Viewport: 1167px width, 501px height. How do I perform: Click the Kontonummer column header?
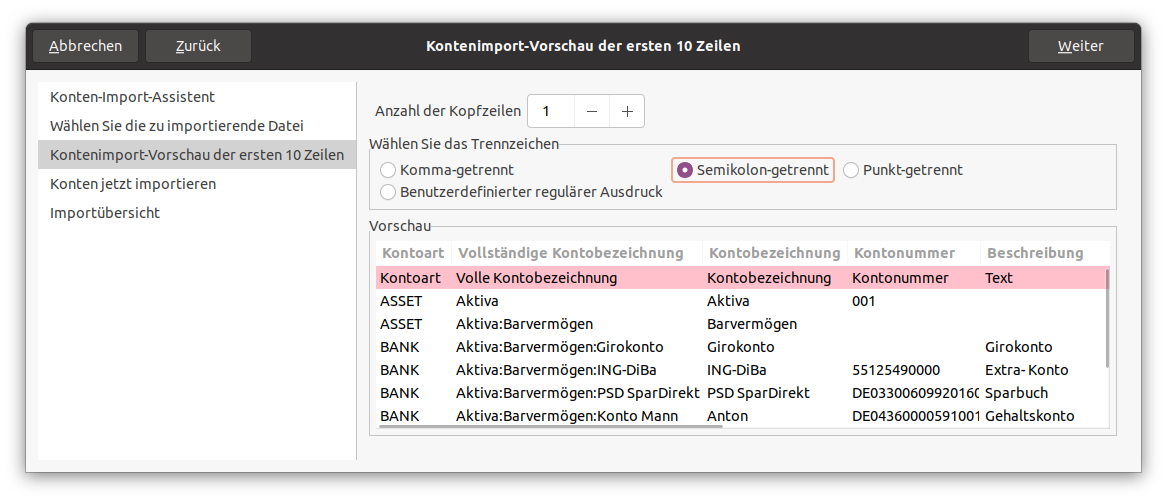click(905, 253)
